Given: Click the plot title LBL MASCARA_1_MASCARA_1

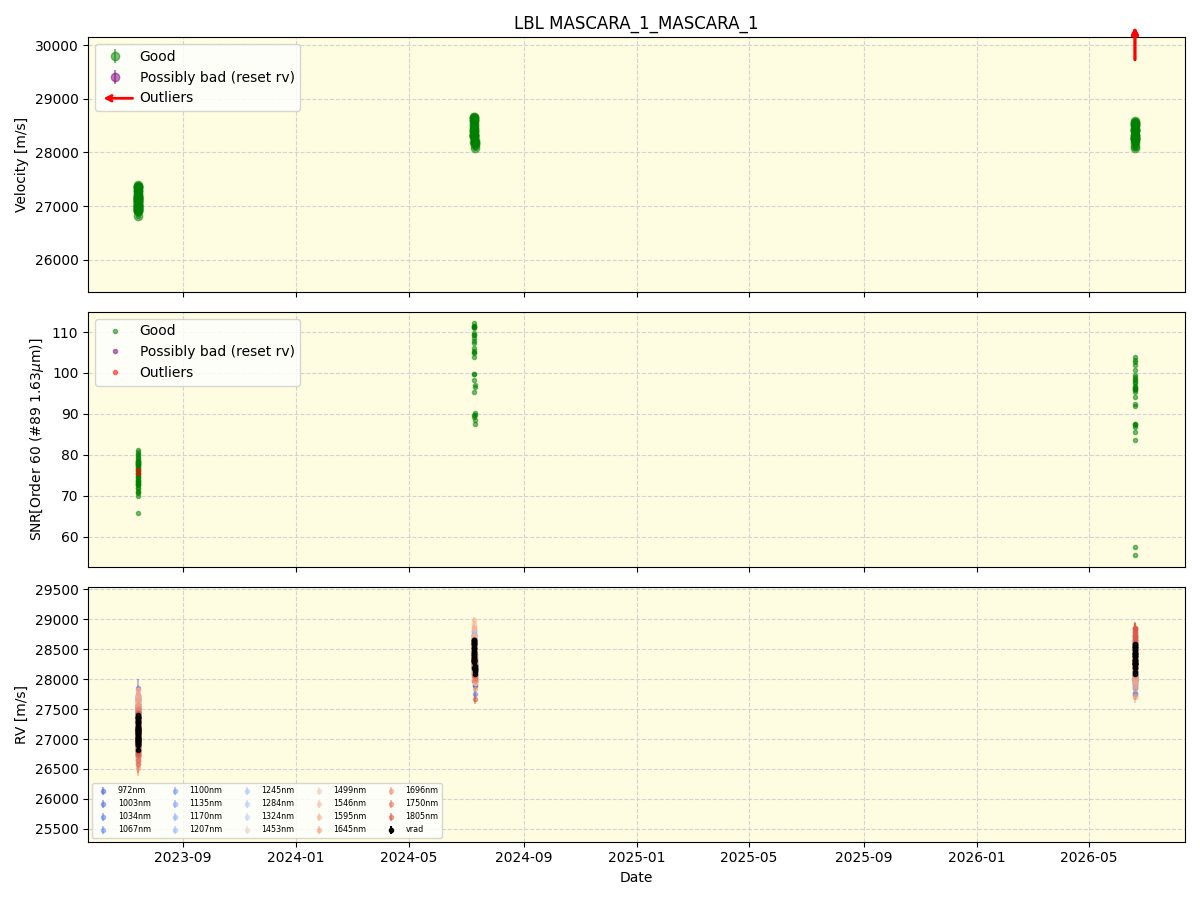Looking at the screenshot, I should 636,23.
